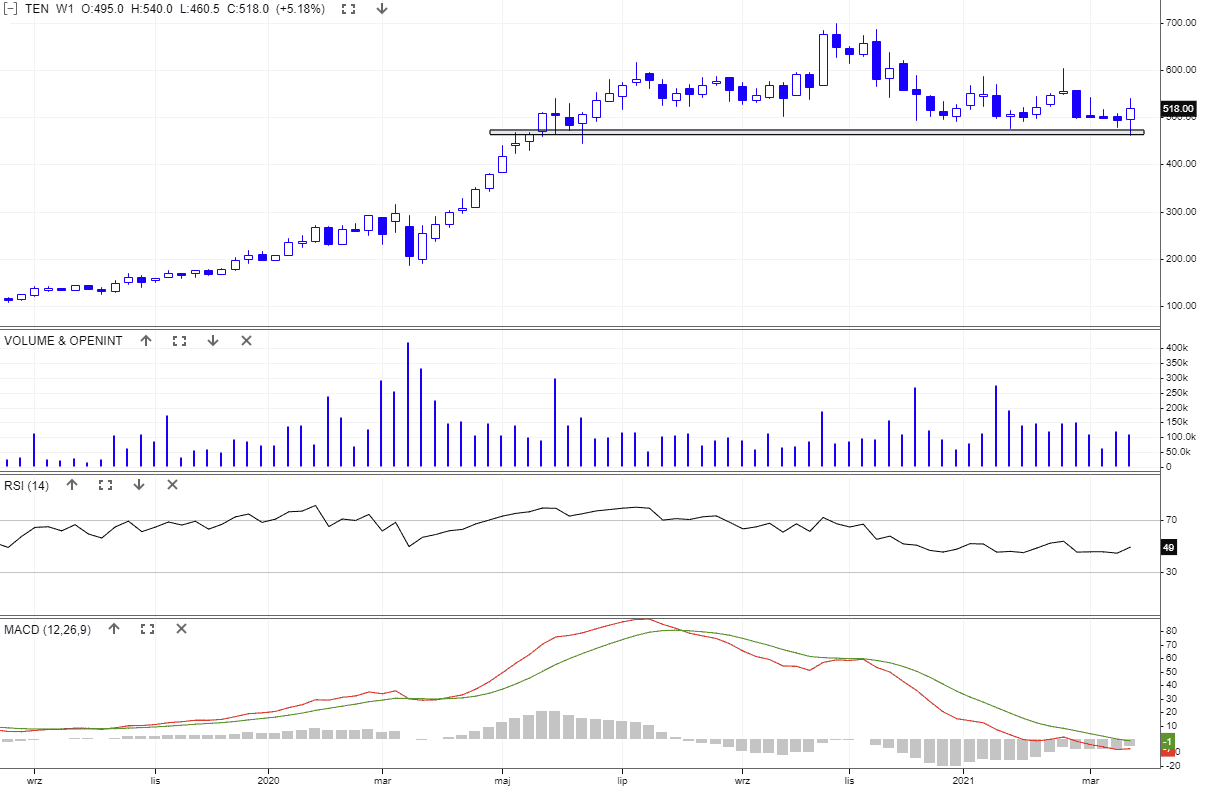1206x789 pixels.
Task: Move the TEN price panel down
Action: (381, 9)
